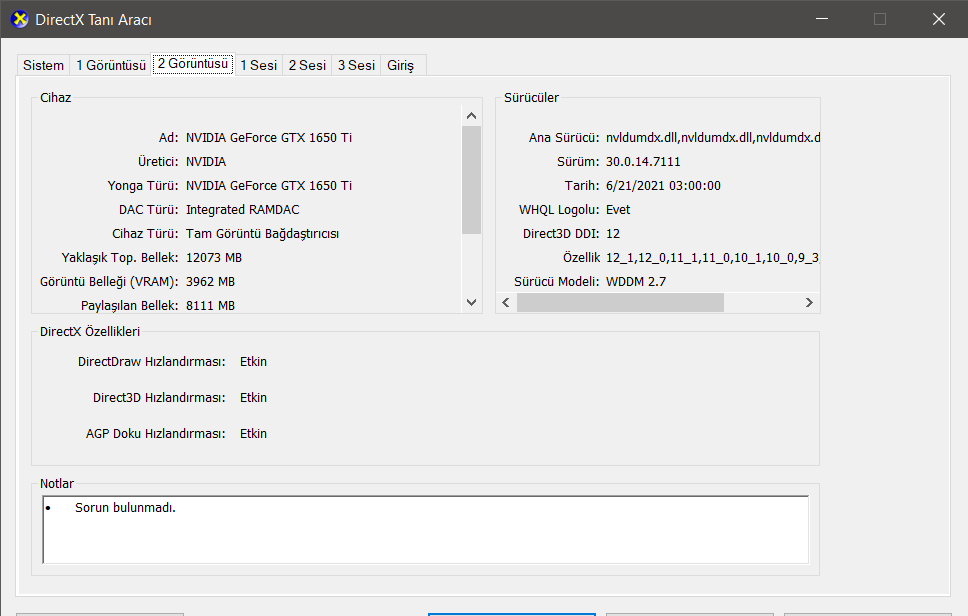Click the 'Sorun bulunmadı.' note
The height and width of the screenshot is (616, 968).
pyautogui.click(x=125, y=508)
